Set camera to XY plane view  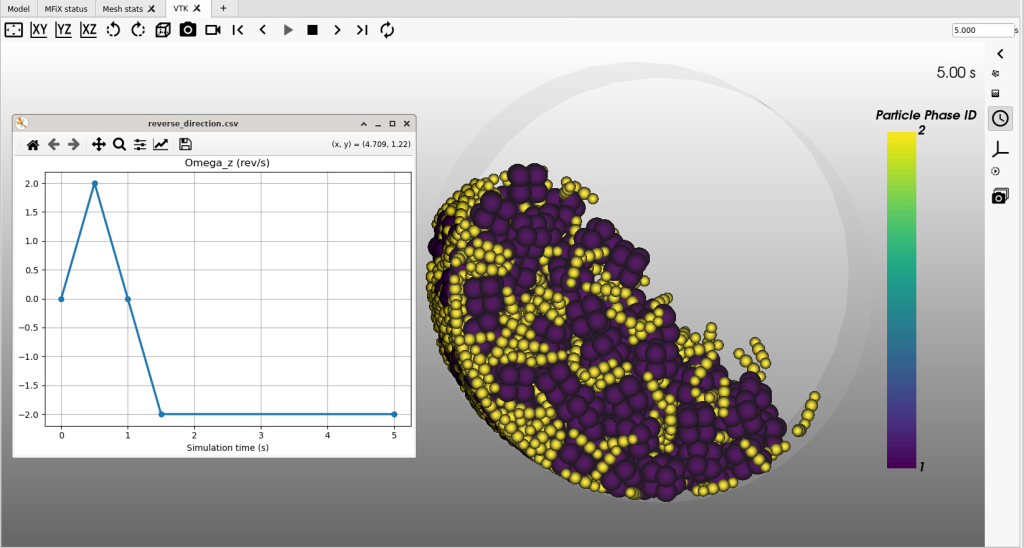tap(40, 30)
